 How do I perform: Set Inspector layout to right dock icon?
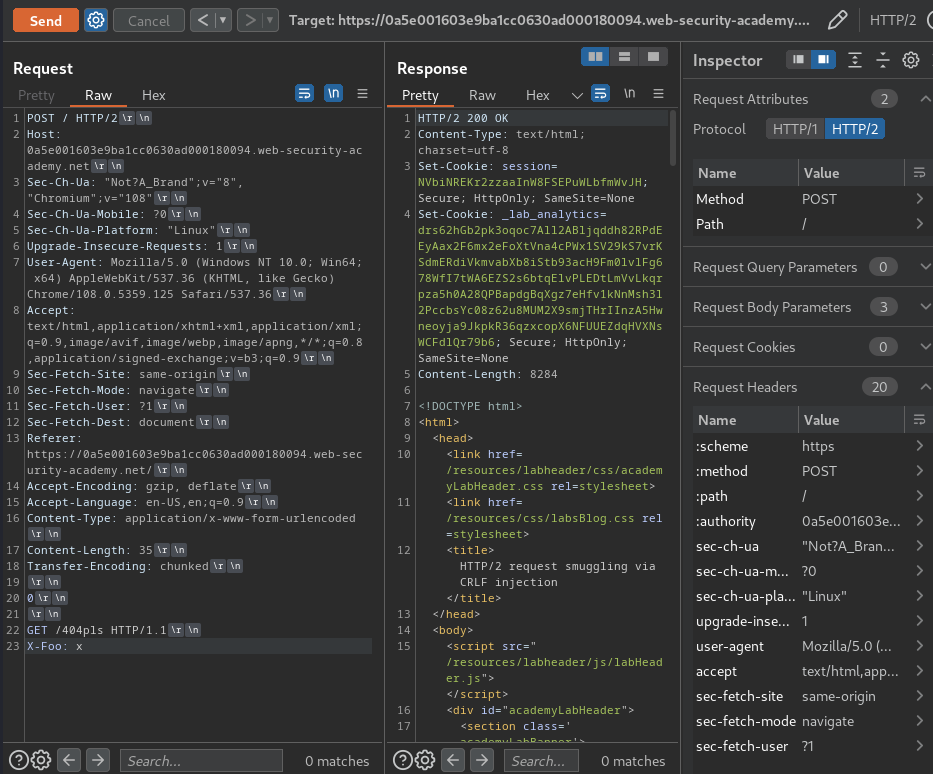(x=824, y=59)
